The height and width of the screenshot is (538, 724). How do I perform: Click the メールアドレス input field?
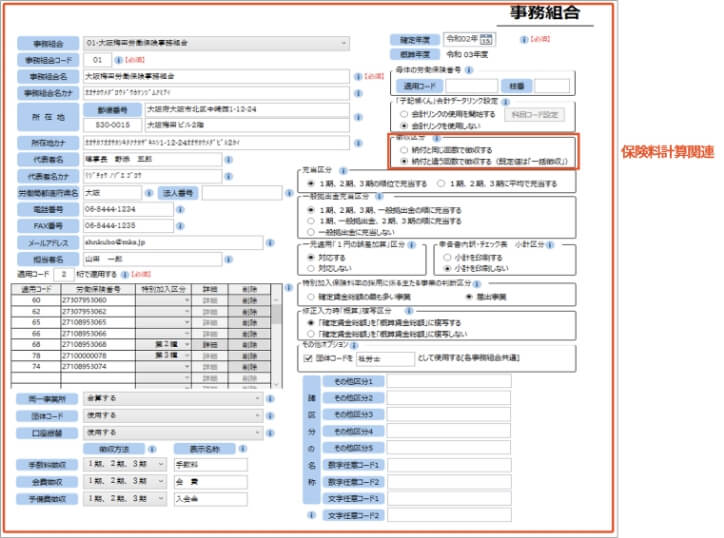point(173,242)
